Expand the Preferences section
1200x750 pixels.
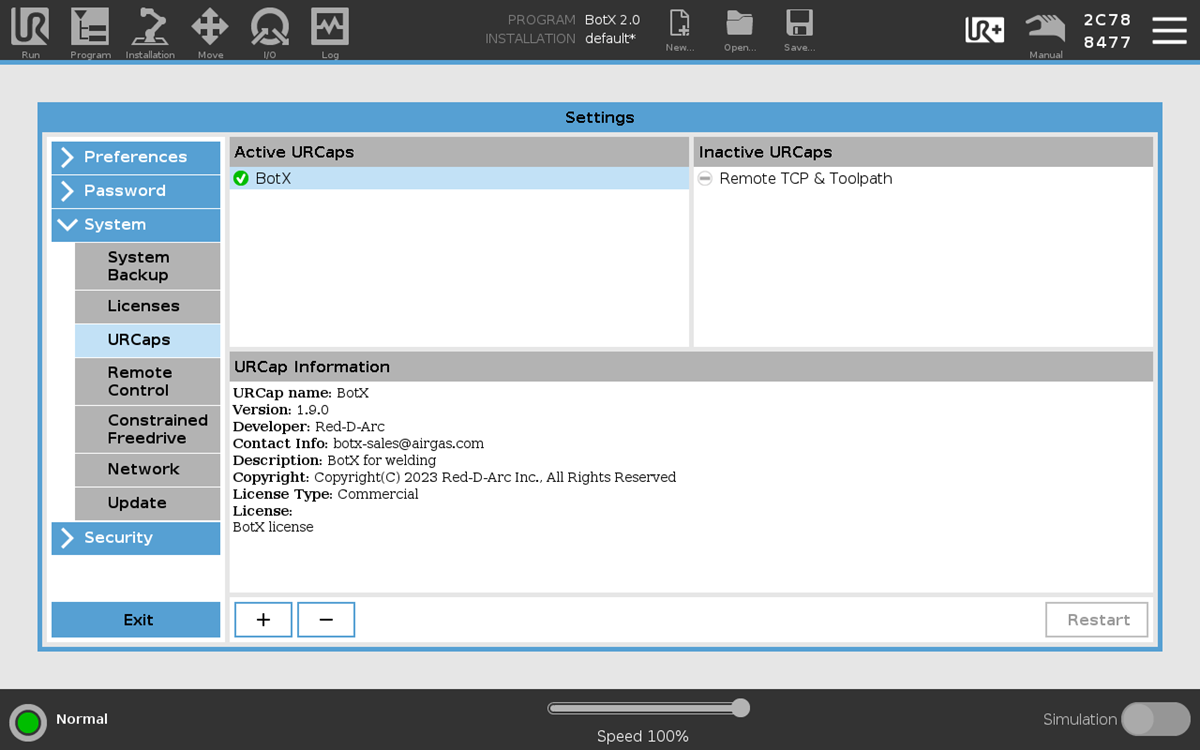click(x=136, y=157)
